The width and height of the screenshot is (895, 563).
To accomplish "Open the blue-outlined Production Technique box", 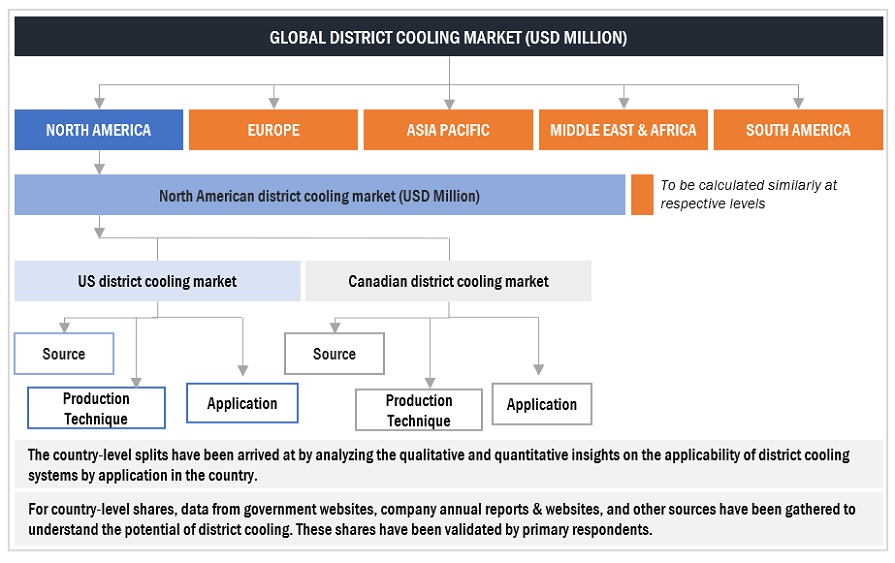I will (x=96, y=408).
